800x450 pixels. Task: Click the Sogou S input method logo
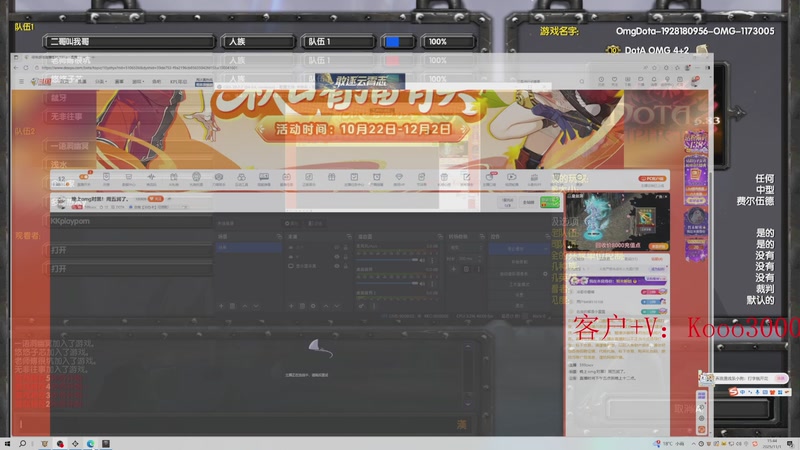pyautogui.click(x=733, y=391)
